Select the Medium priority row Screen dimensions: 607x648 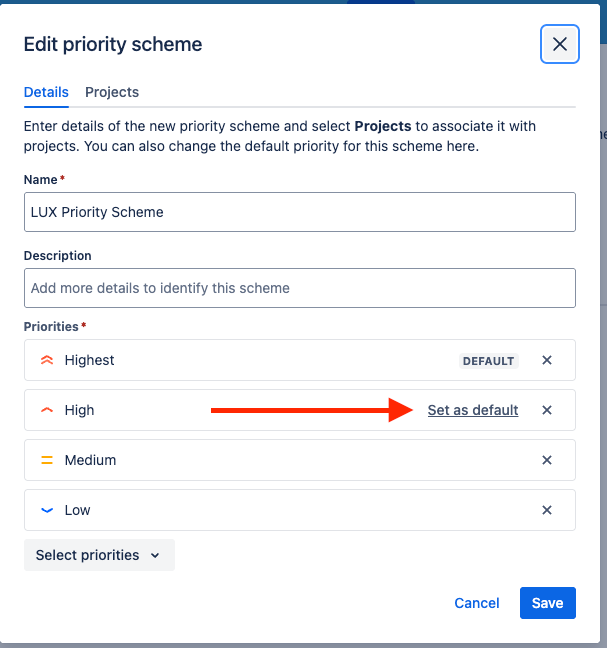pos(300,460)
